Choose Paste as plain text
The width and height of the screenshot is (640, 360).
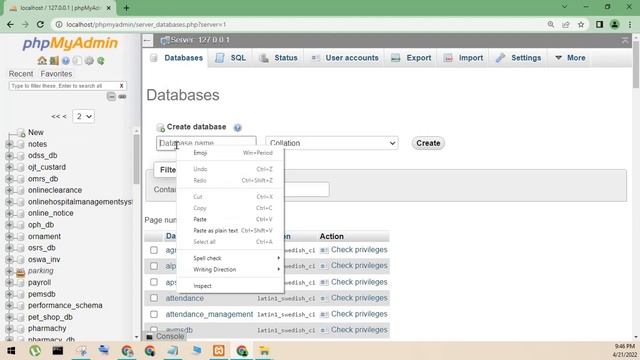tap(231, 231)
